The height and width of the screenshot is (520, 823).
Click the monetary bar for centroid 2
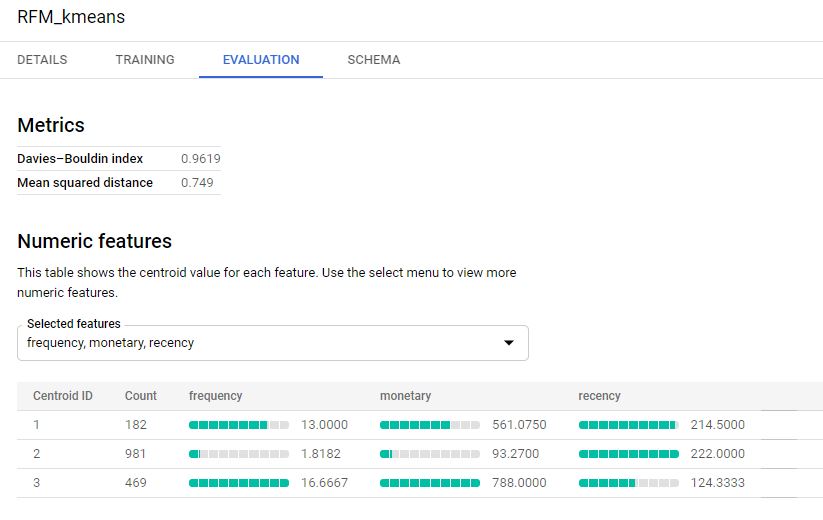(429, 454)
